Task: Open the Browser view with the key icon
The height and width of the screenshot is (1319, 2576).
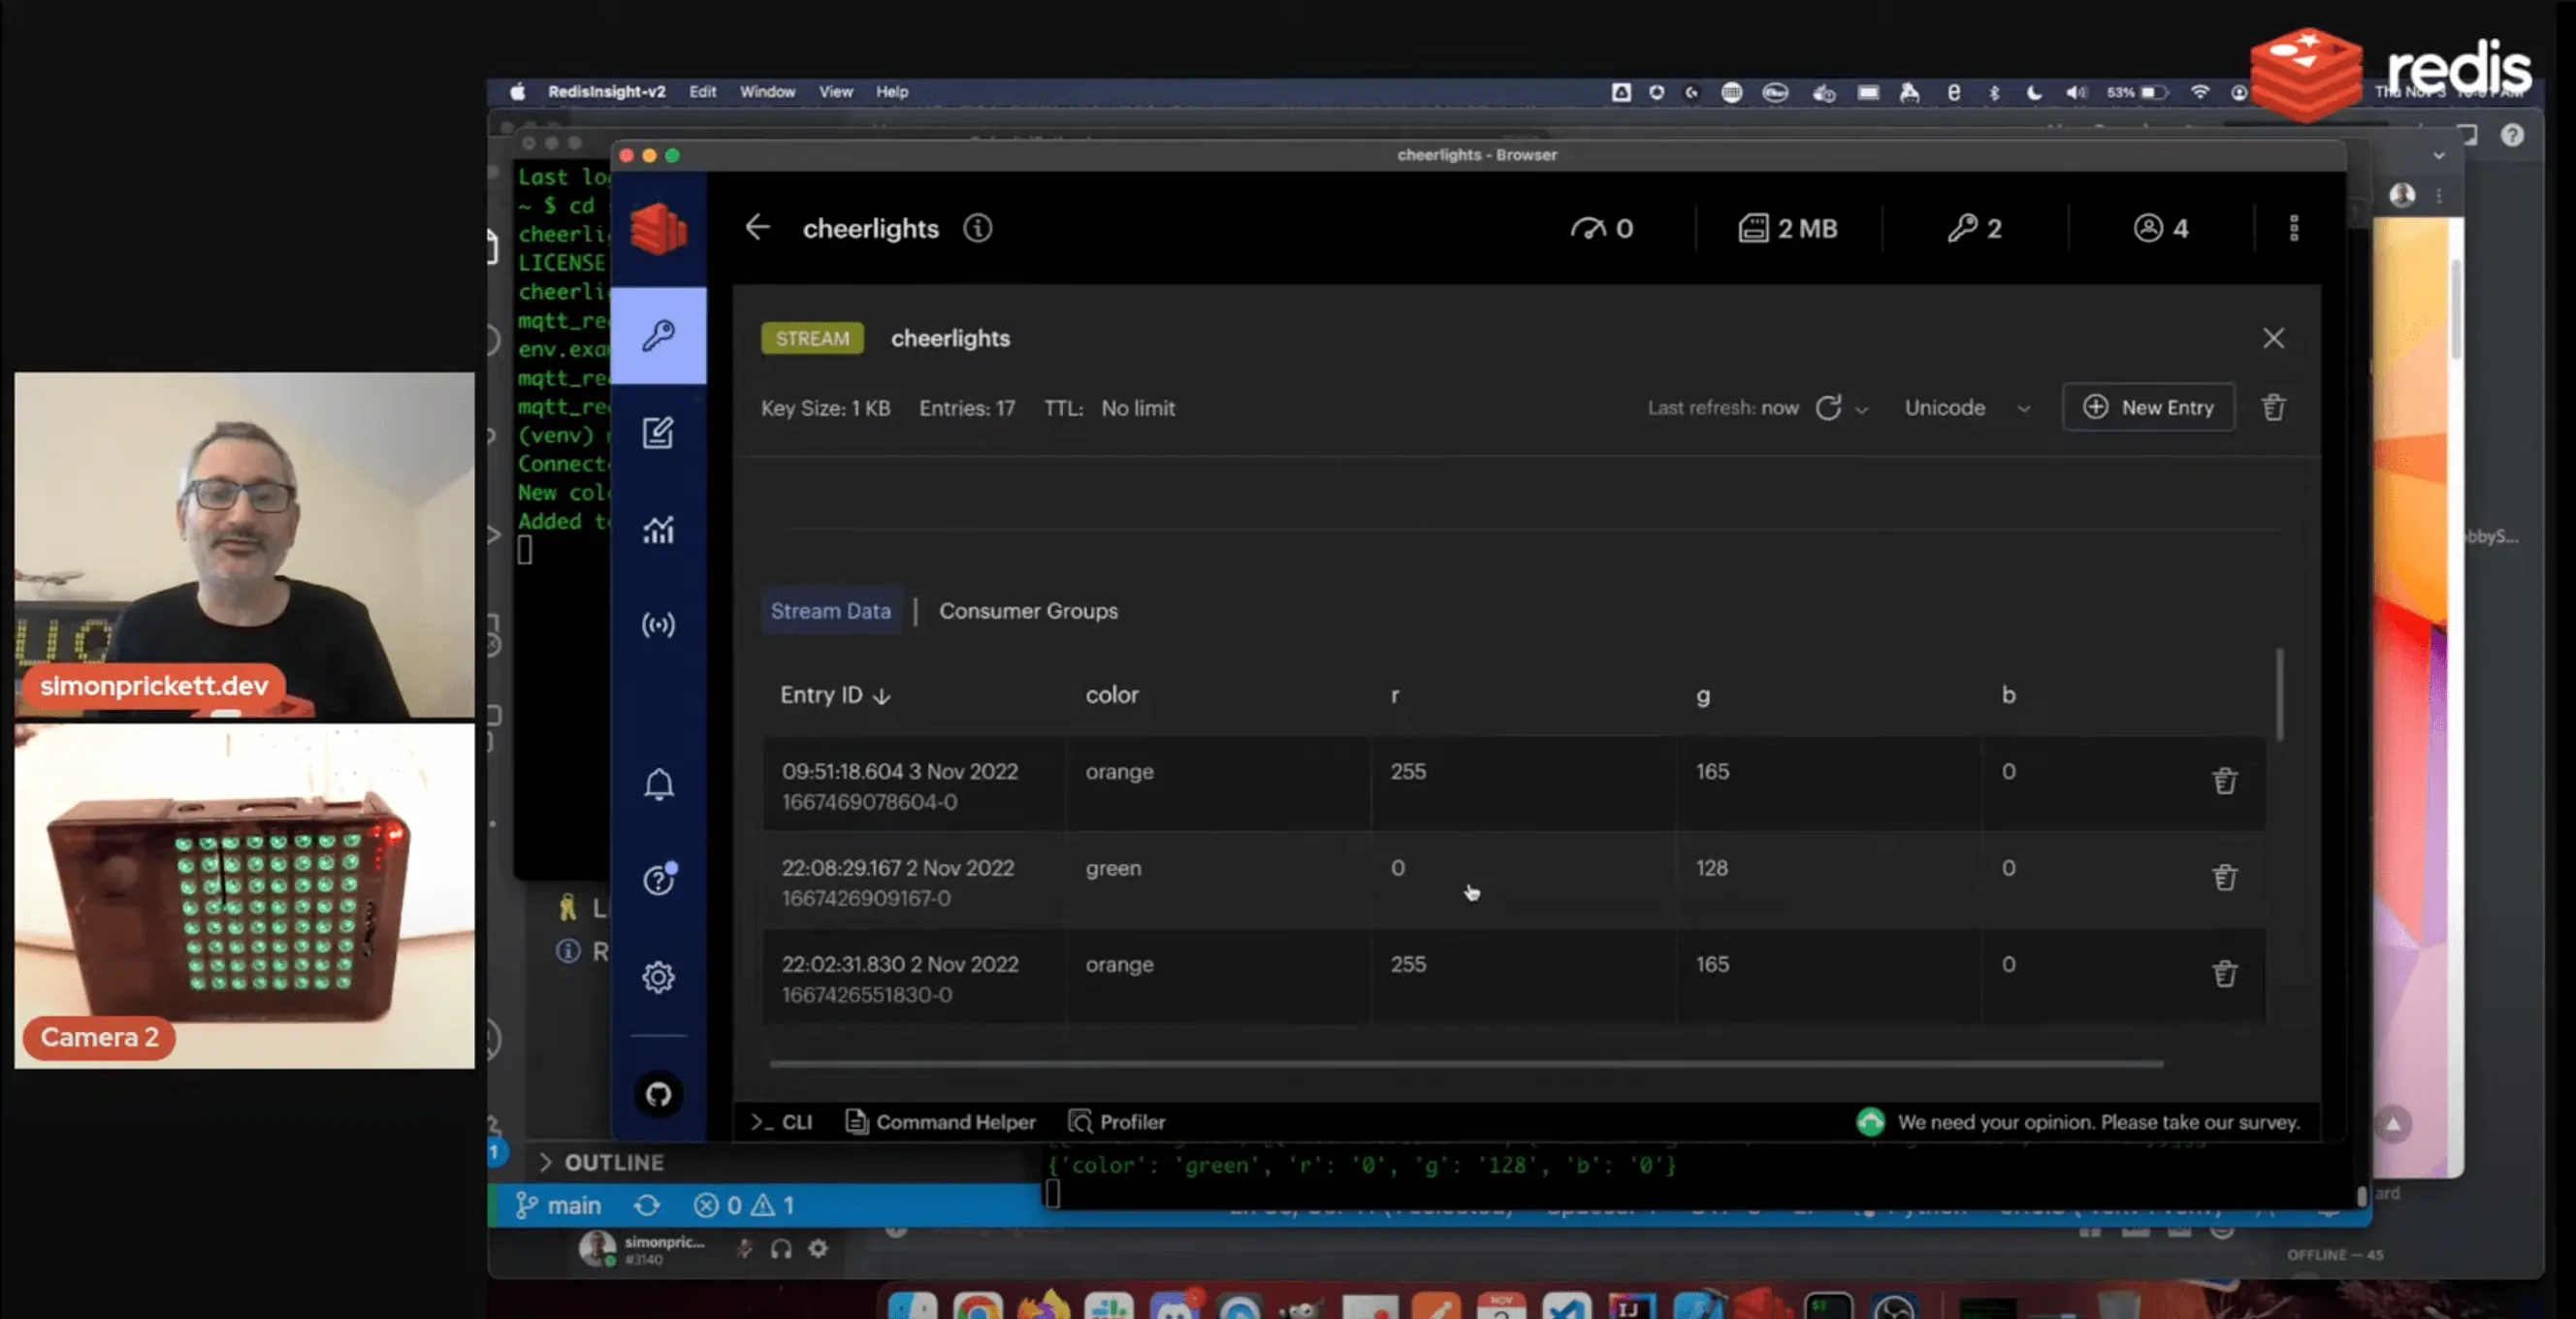Action: coord(658,335)
